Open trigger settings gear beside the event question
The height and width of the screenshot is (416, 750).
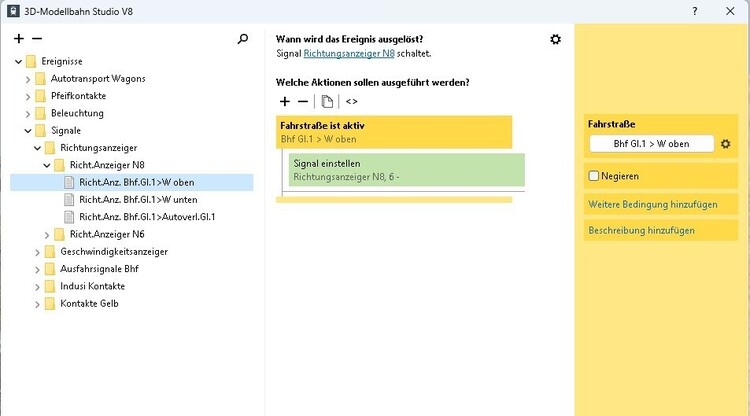[555, 39]
